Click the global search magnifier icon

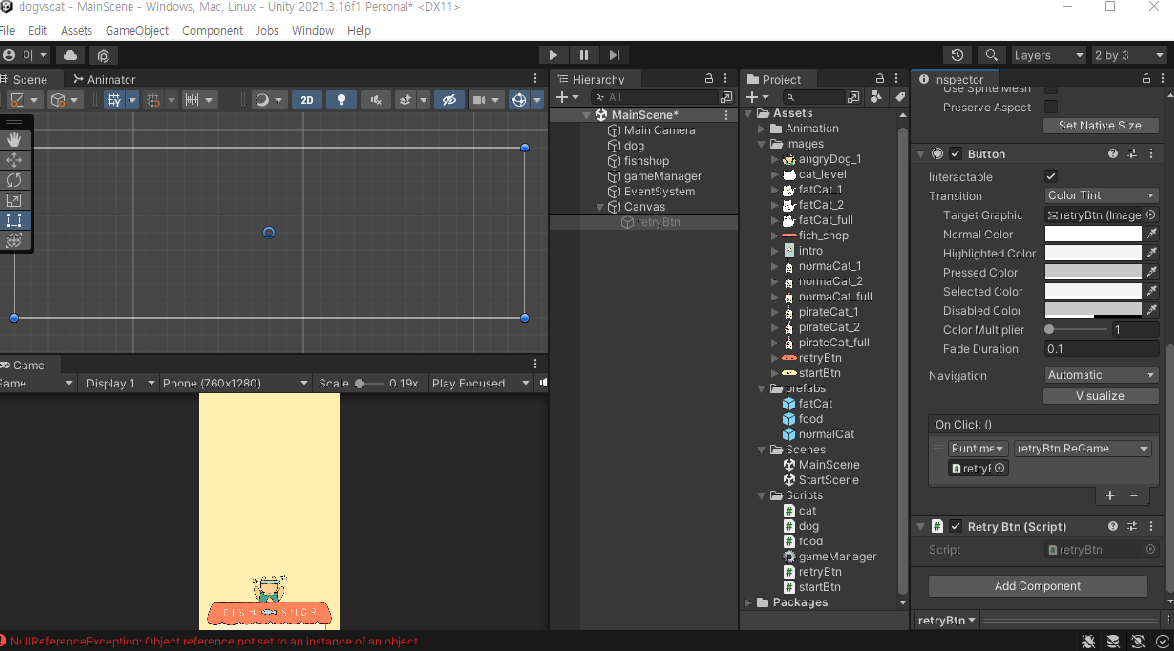click(x=991, y=55)
